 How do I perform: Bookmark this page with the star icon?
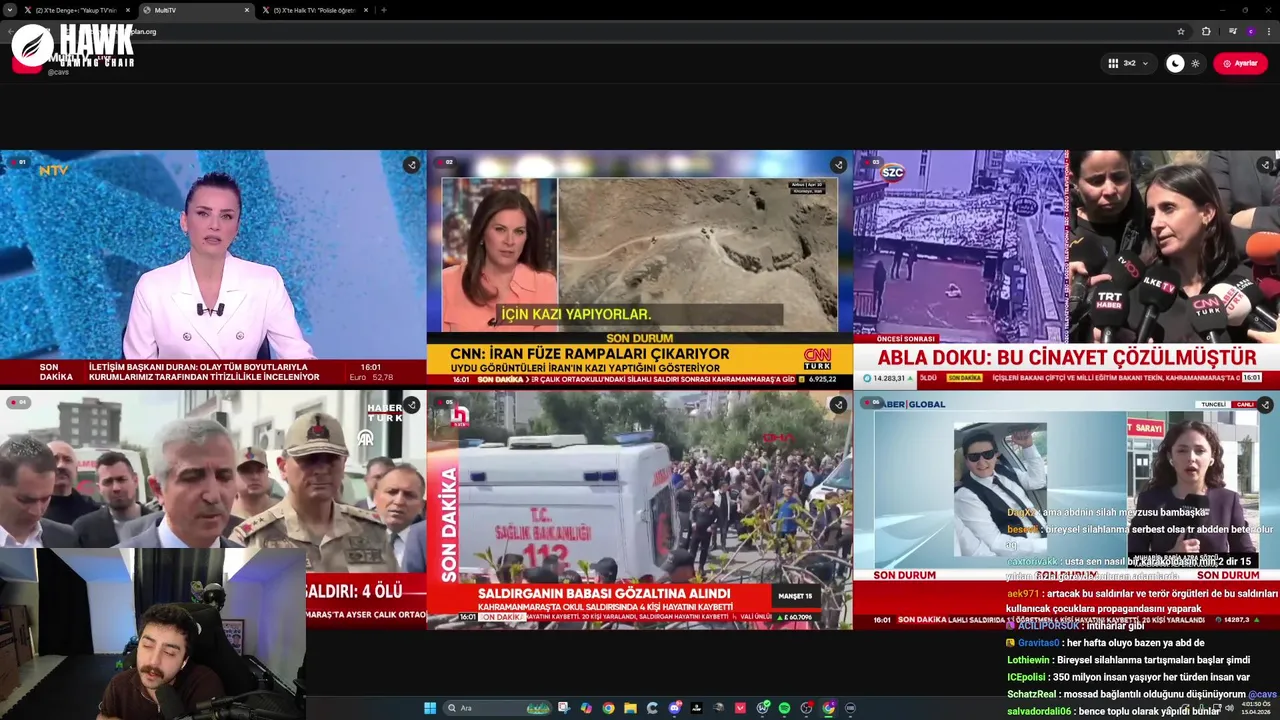pos(1181,31)
